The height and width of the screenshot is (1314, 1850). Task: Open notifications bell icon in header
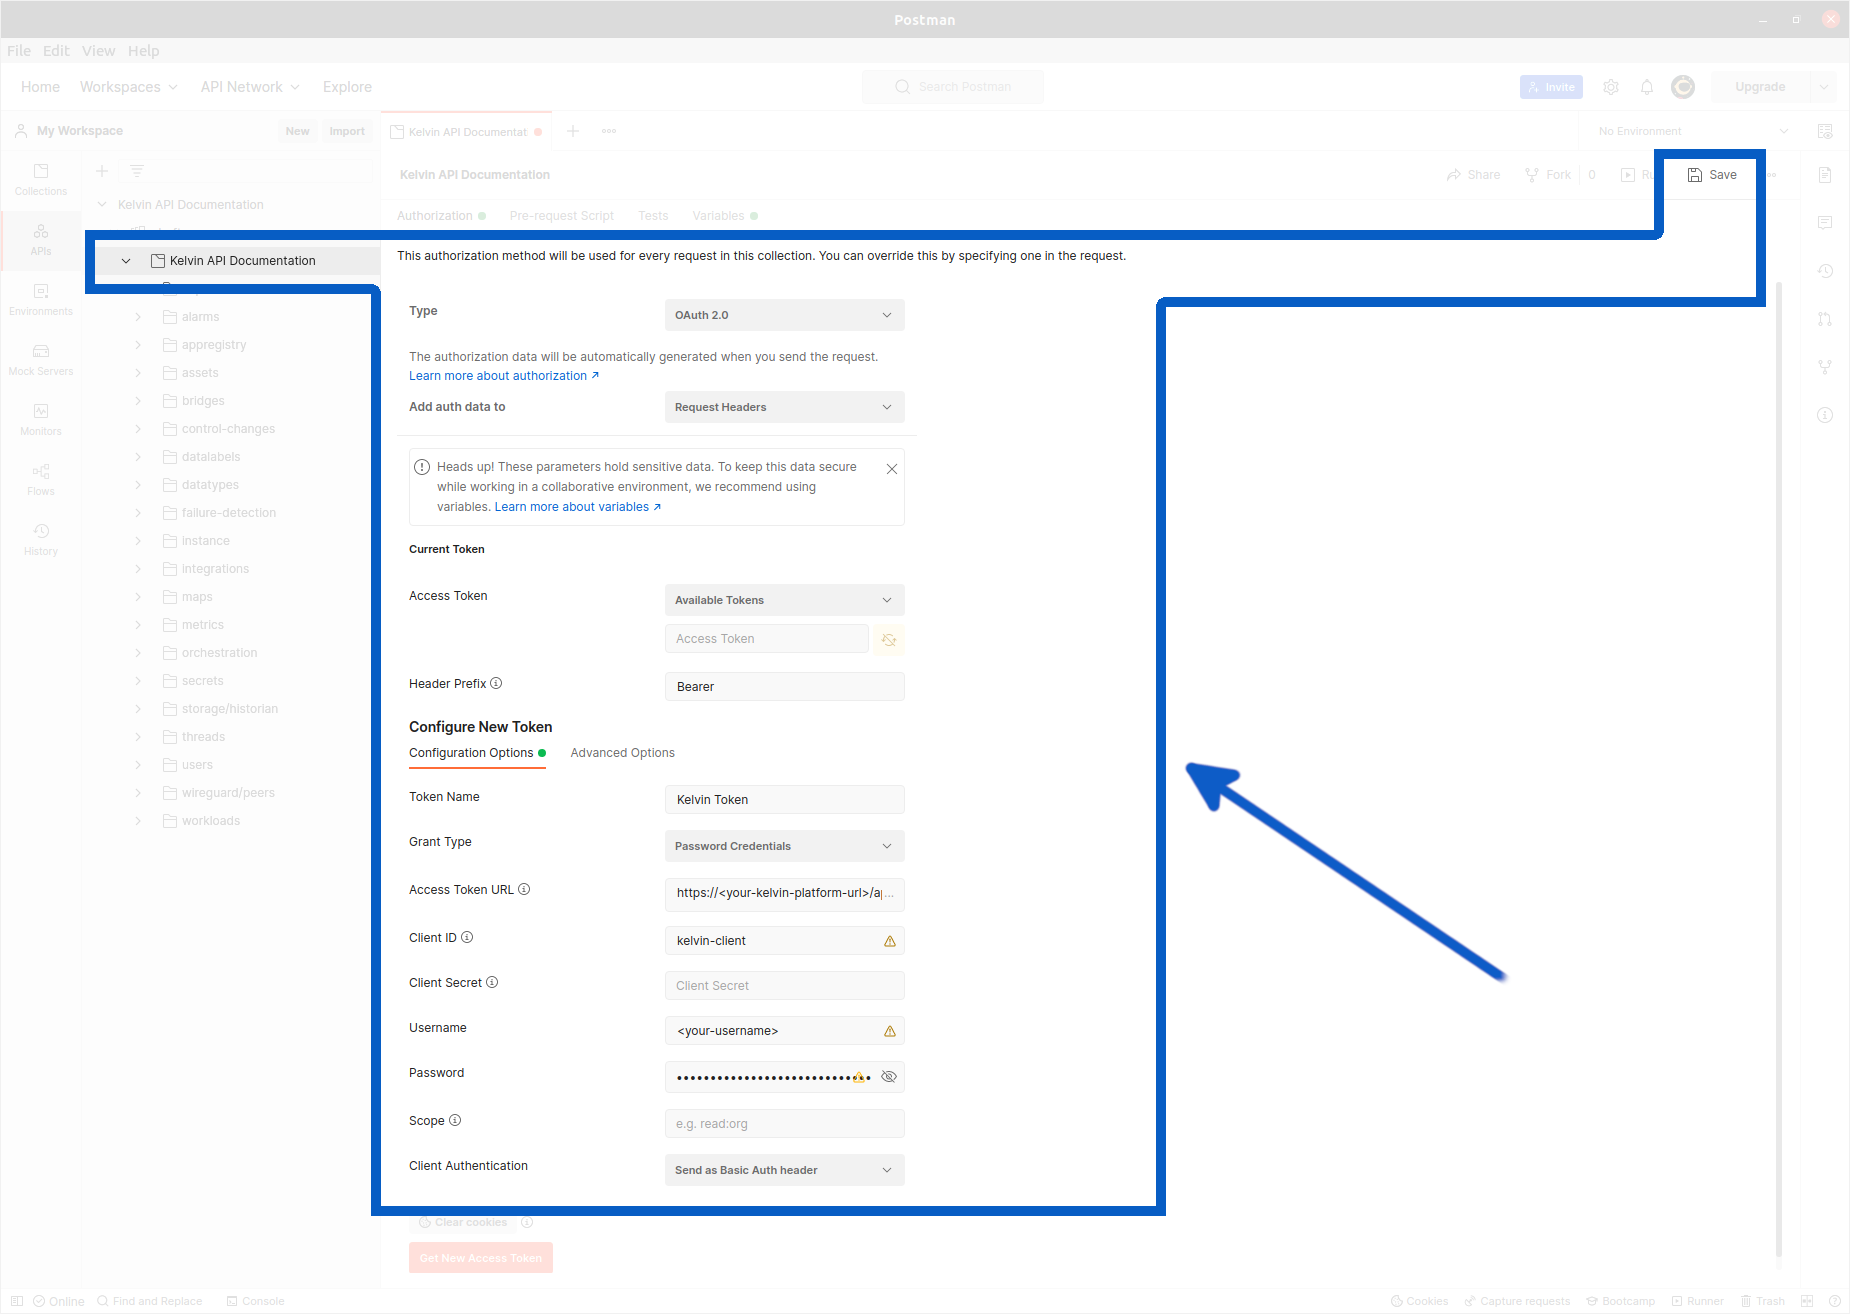pos(1647,87)
